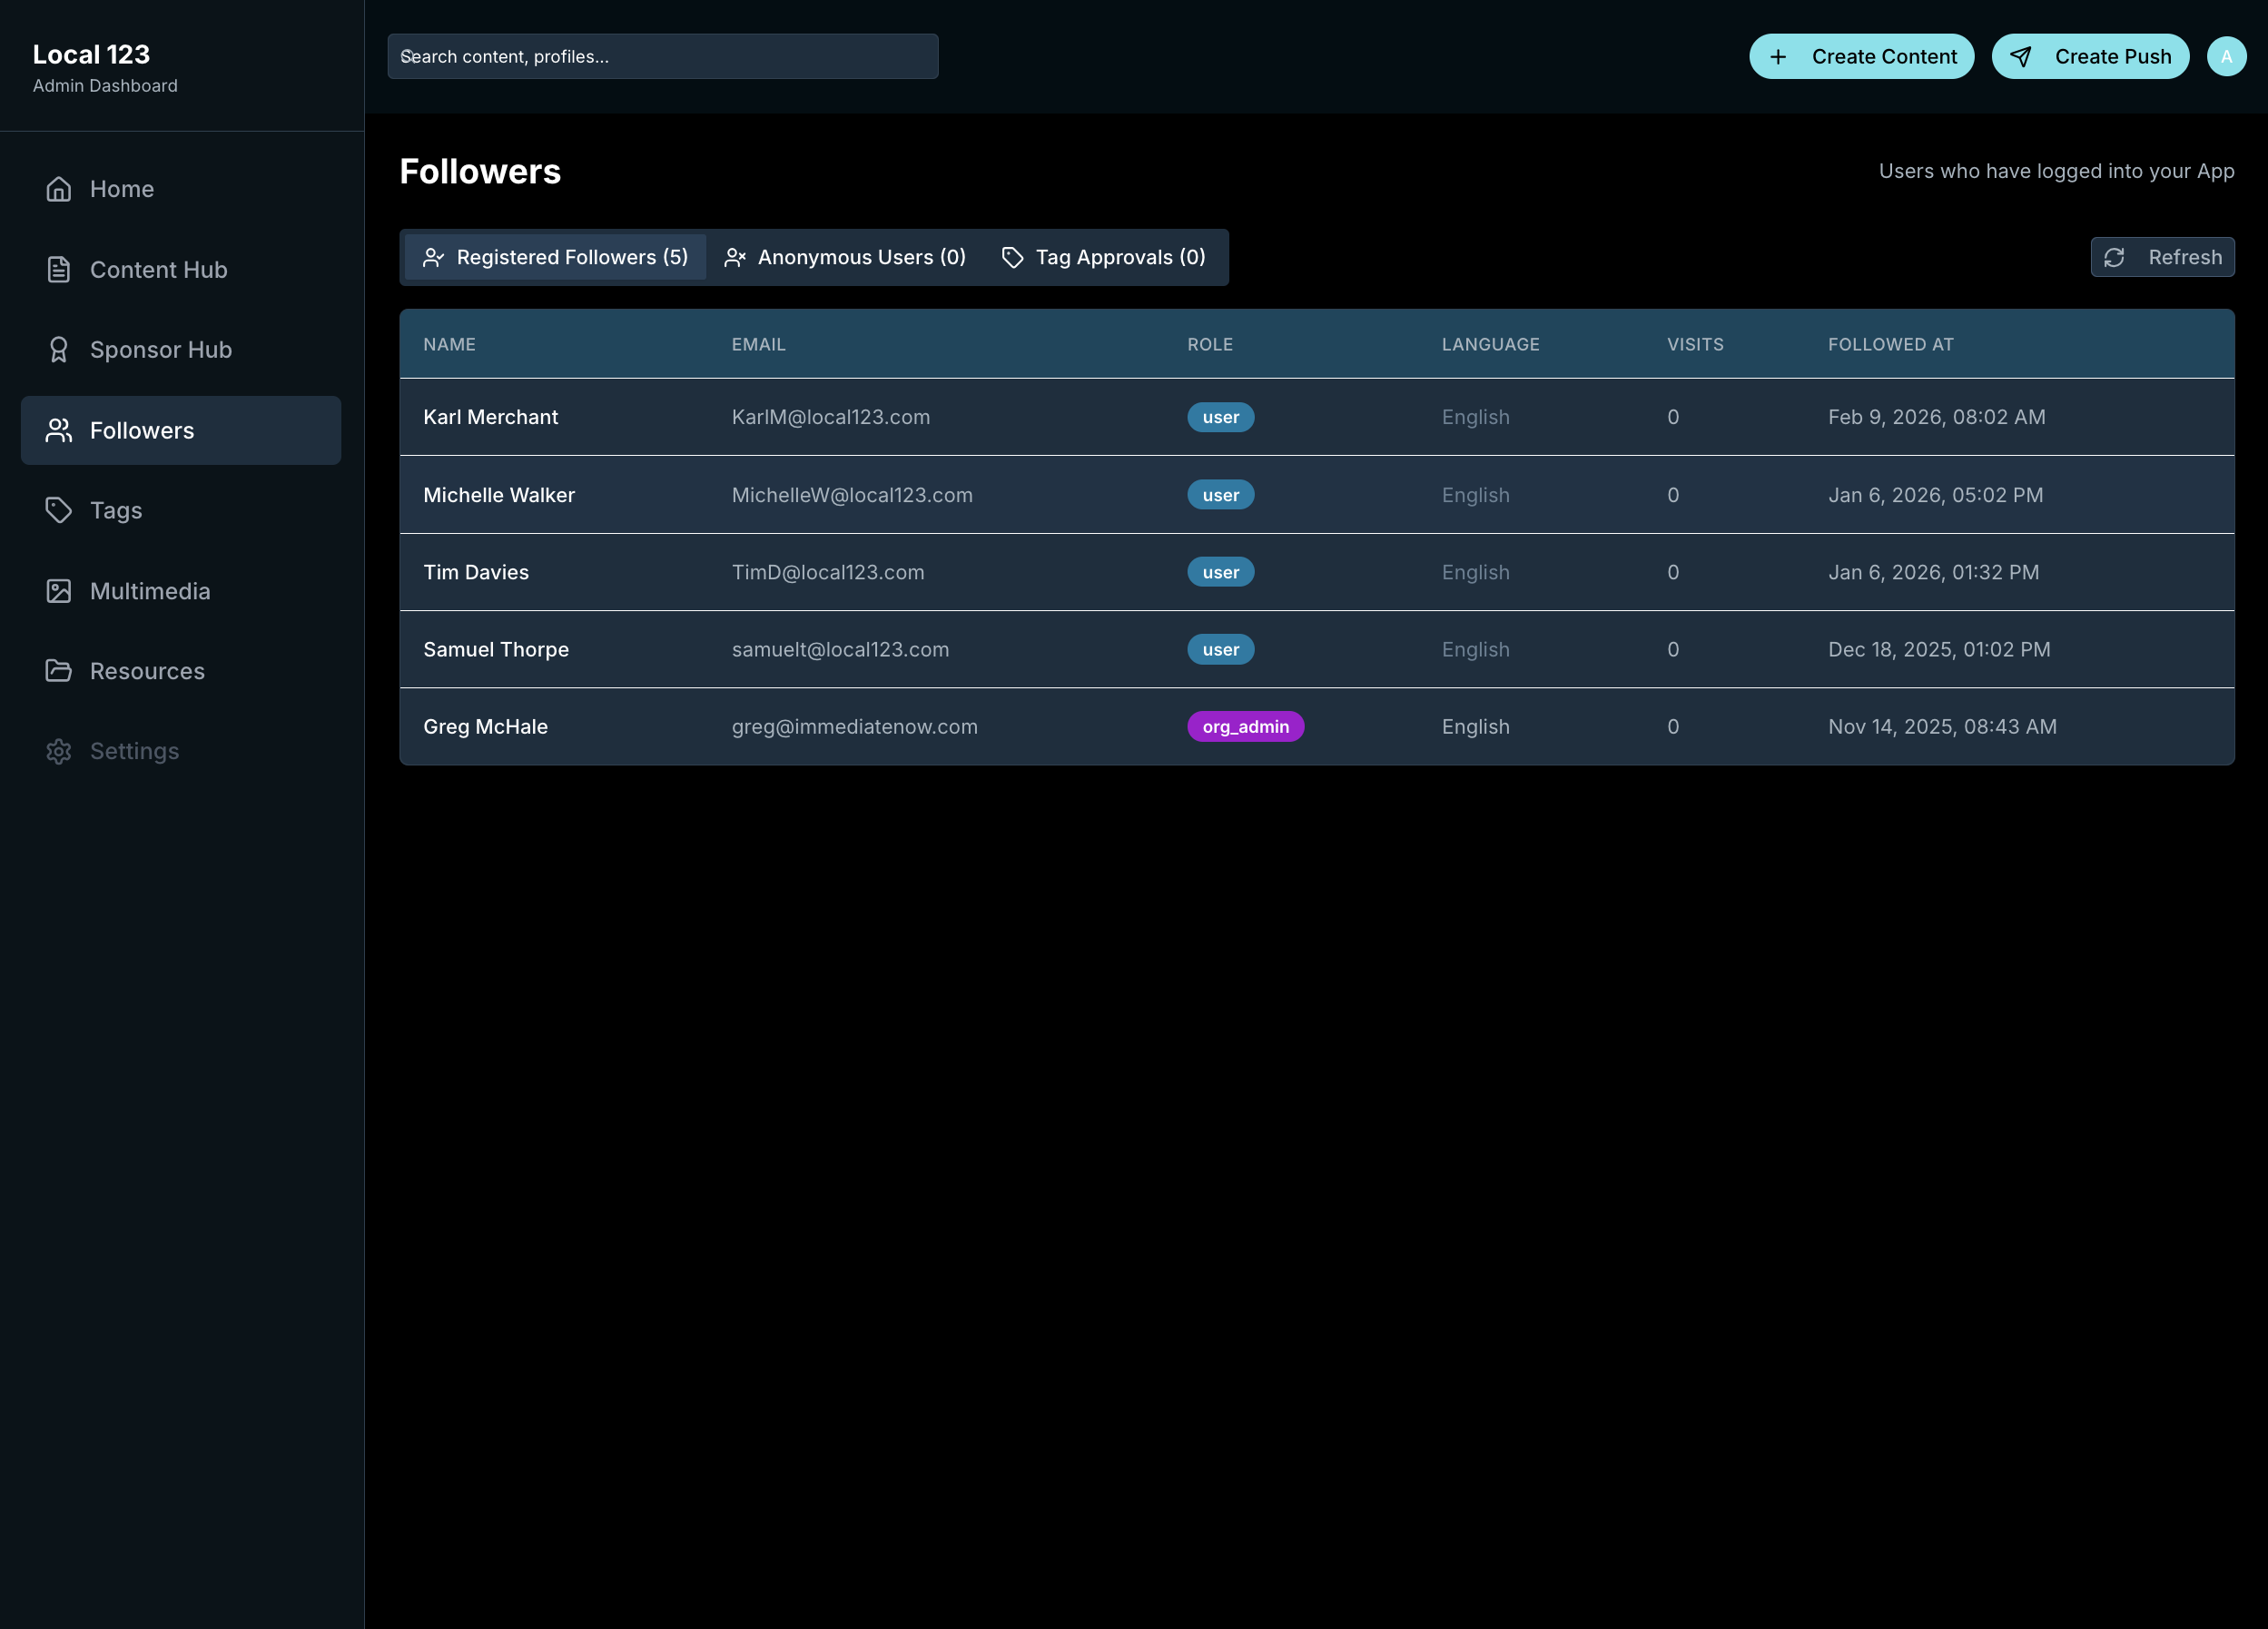2268x1629 pixels.
Task: Click the Create Push button
Action: 2090,57
